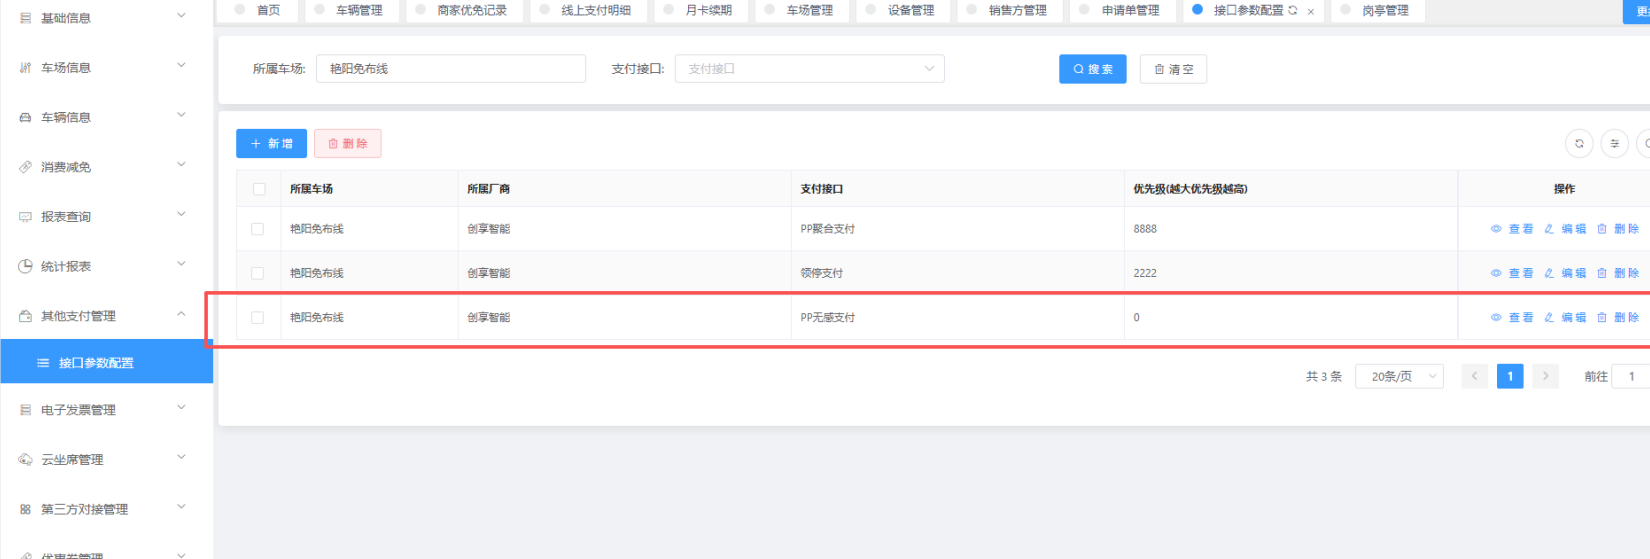Expand the 云坐席管理 menu chevron

pyautogui.click(x=181, y=458)
